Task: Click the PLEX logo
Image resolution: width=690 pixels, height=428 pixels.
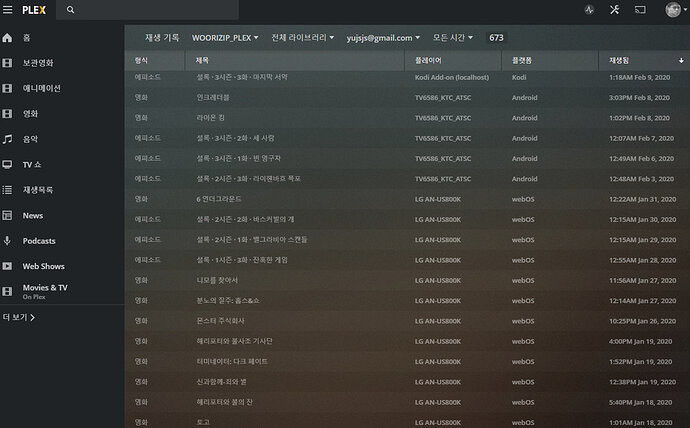Action: (x=34, y=10)
